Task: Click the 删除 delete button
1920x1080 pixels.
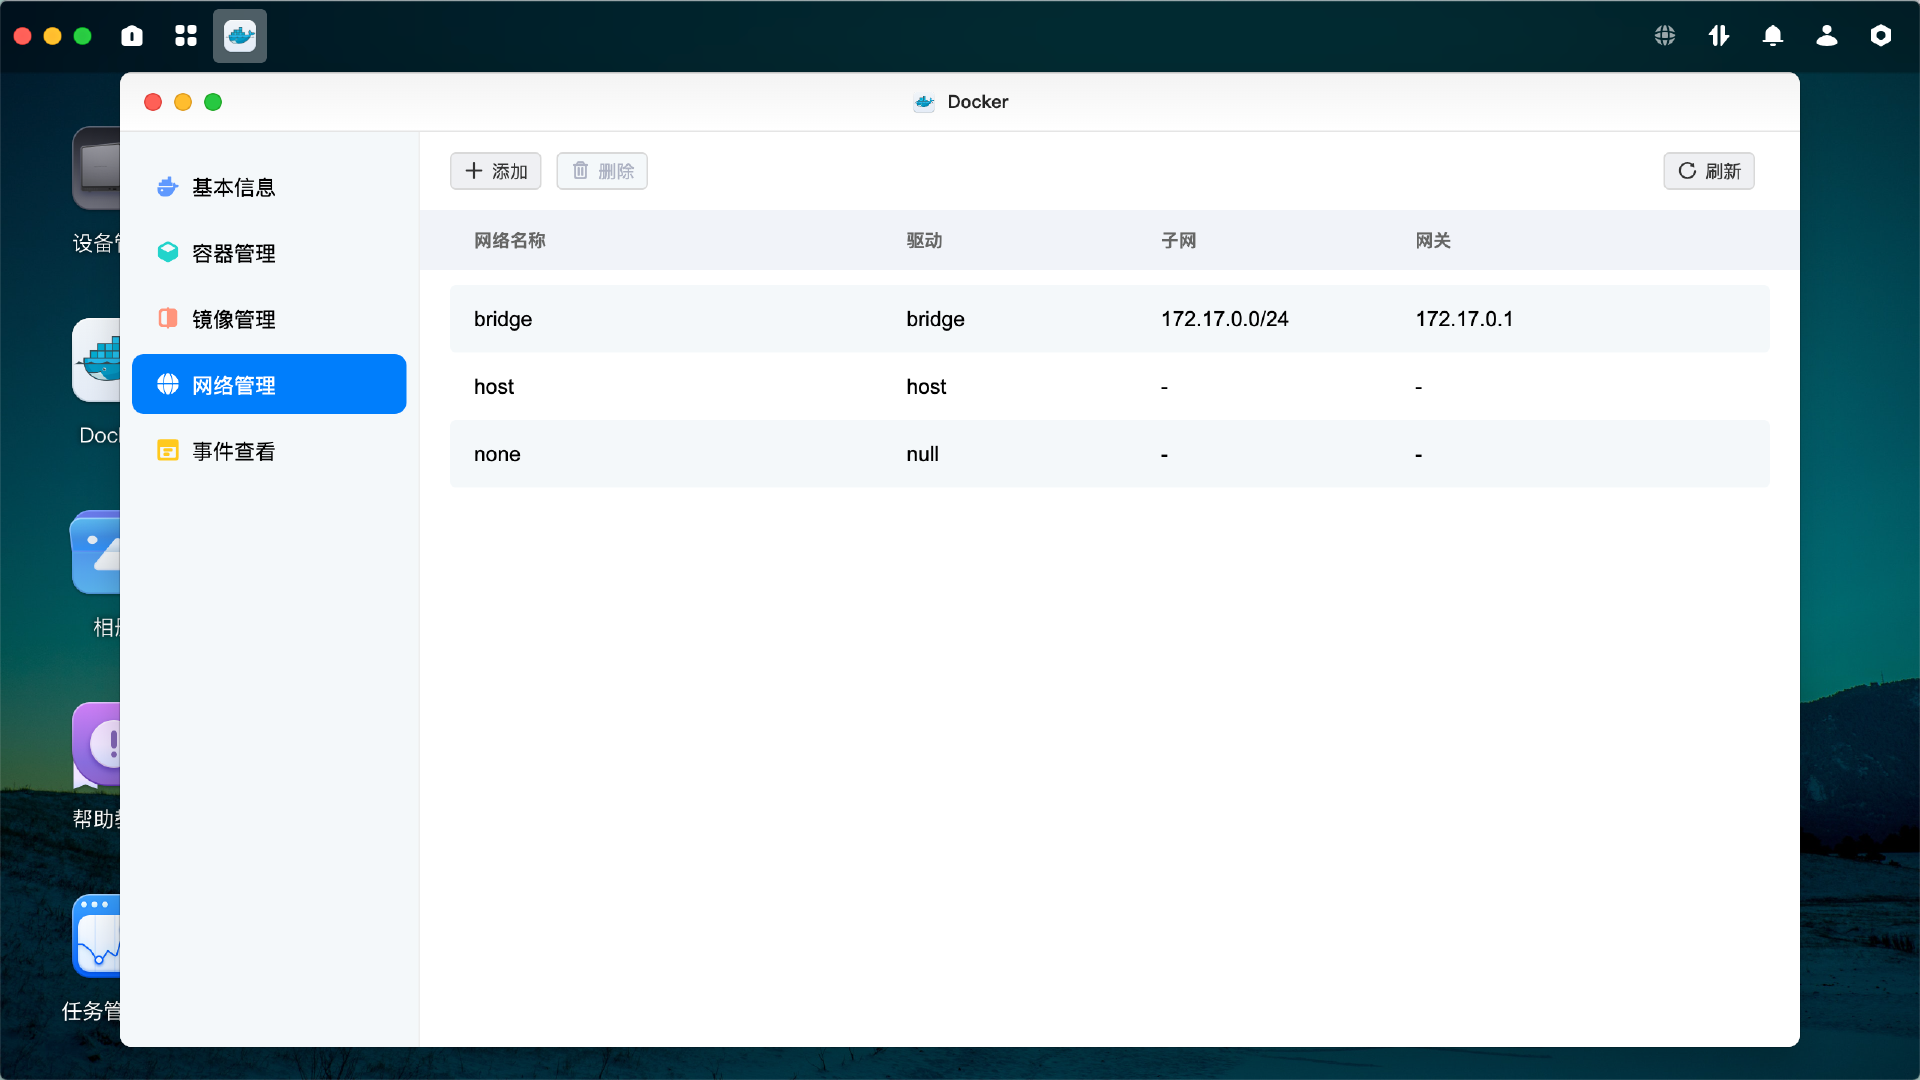Action: (601, 171)
